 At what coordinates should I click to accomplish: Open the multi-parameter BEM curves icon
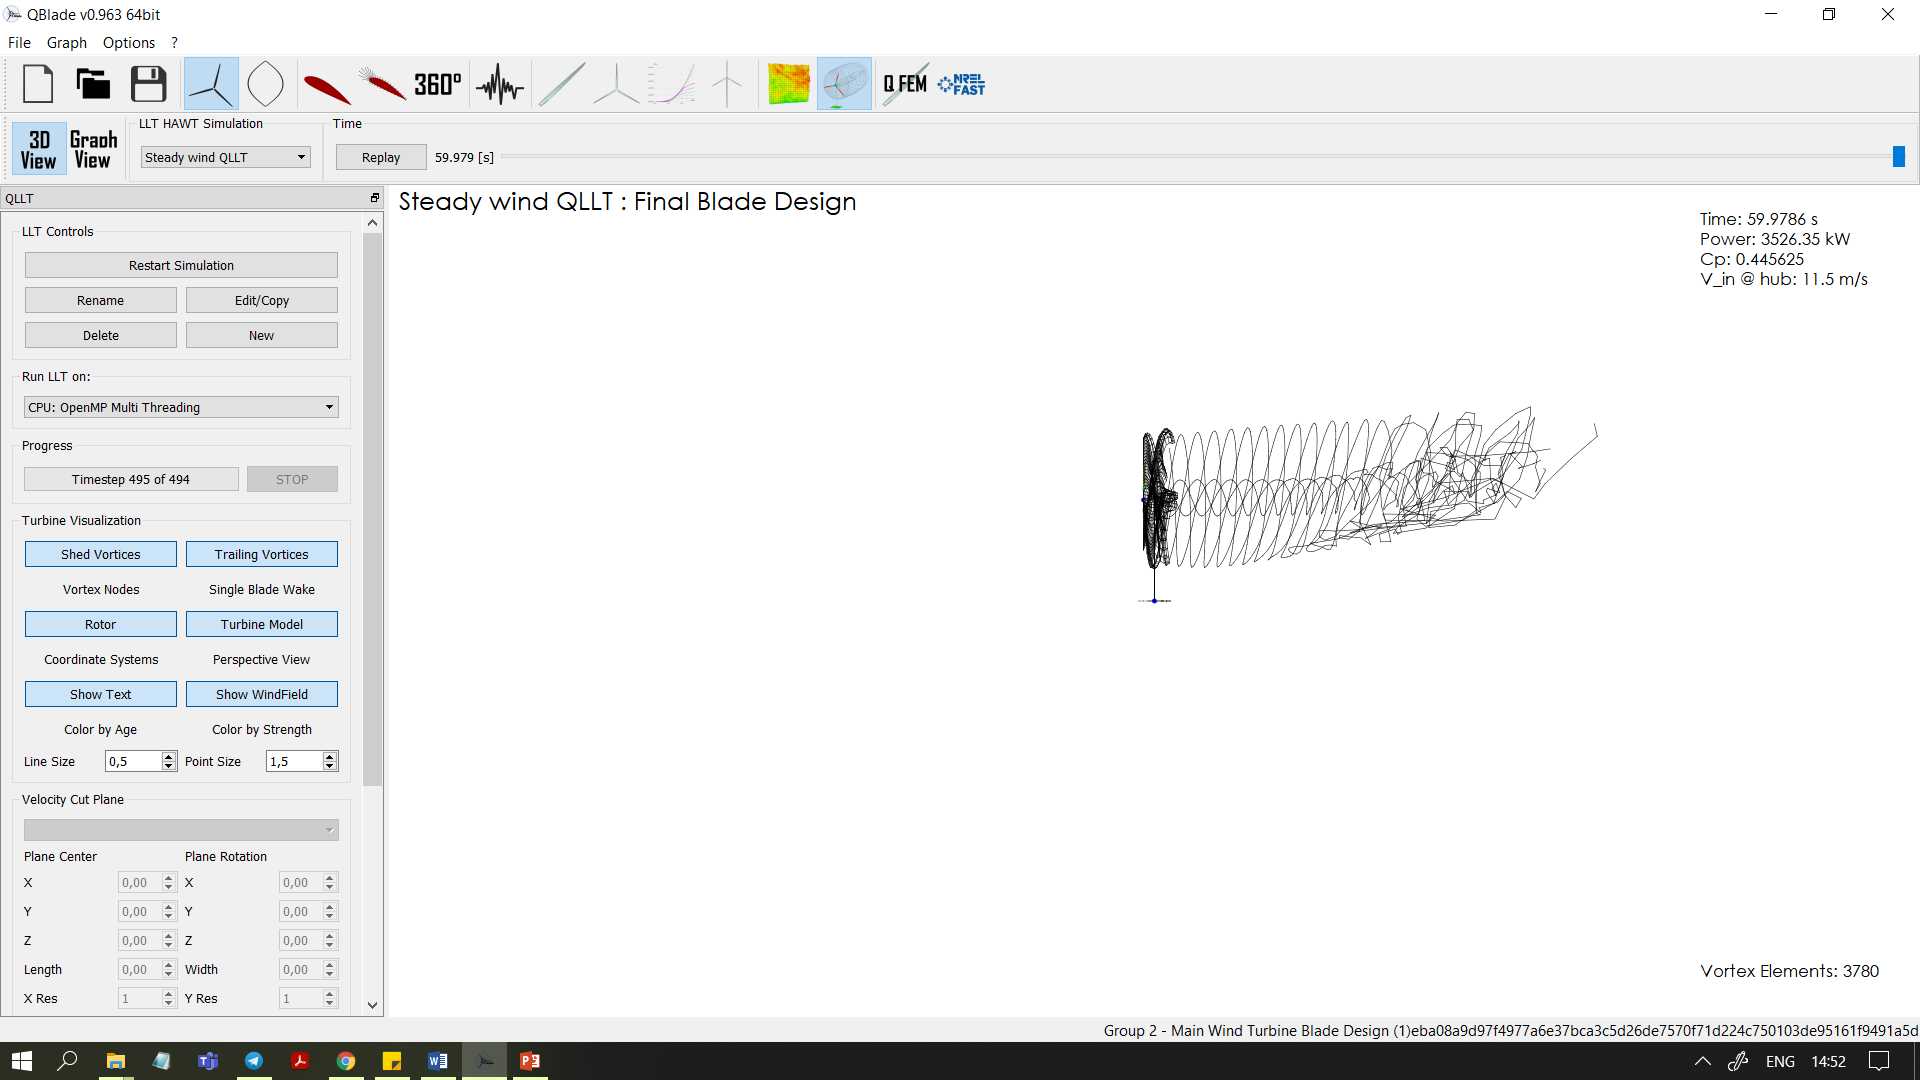[672, 84]
